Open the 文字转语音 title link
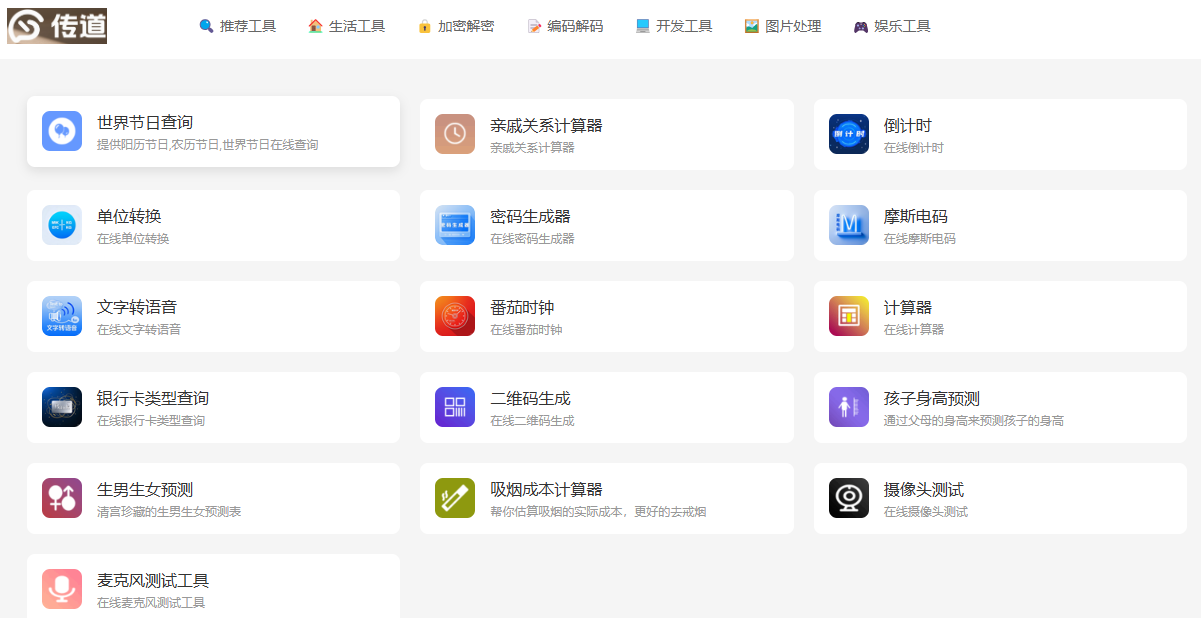The height and width of the screenshot is (618, 1201). [137, 307]
